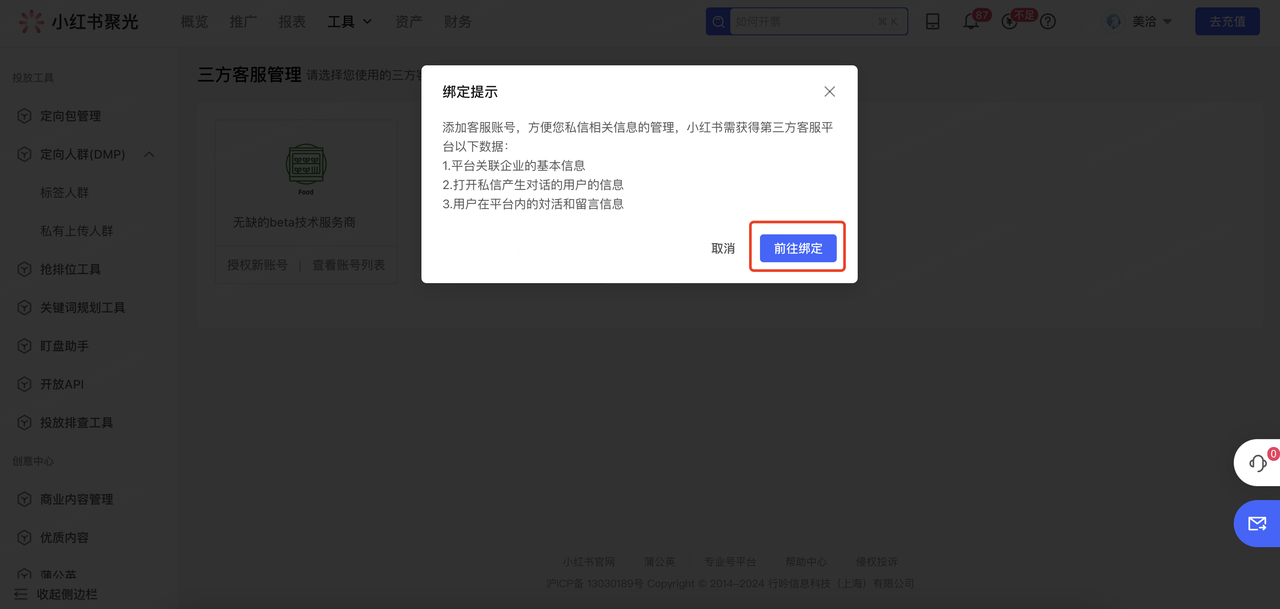
Task: Open 投放排查工具 in the sidebar
Action: pos(76,422)
